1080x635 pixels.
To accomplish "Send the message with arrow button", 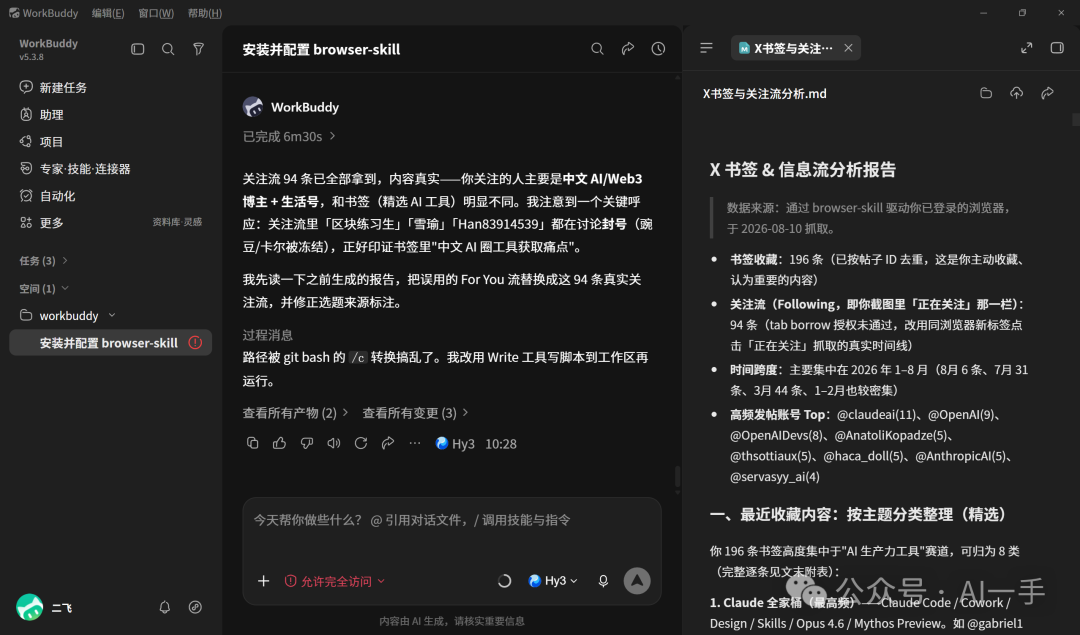I will coord(637,581).
